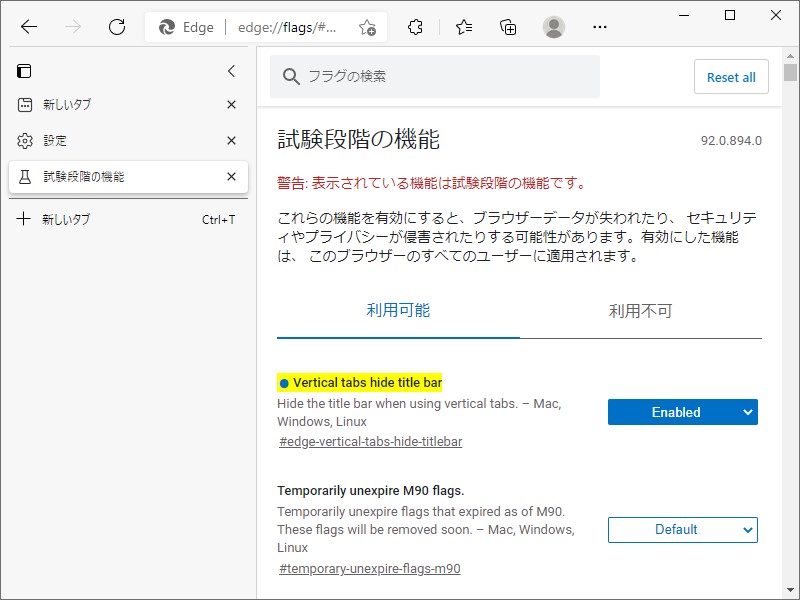Viewport: 800px width, 600px height.
Task: Click the profile avatar icon
Action: click(553, 28)
